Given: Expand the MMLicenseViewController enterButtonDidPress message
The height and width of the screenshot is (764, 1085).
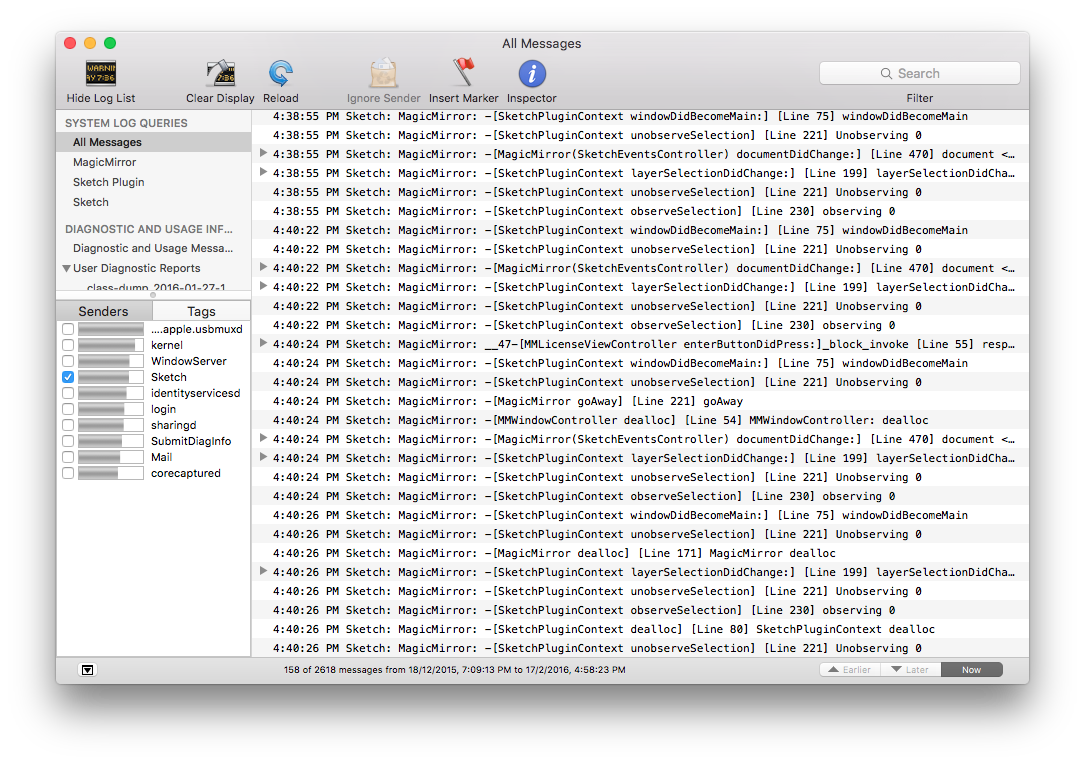Looking at the screenshot, I should point(263,343).
